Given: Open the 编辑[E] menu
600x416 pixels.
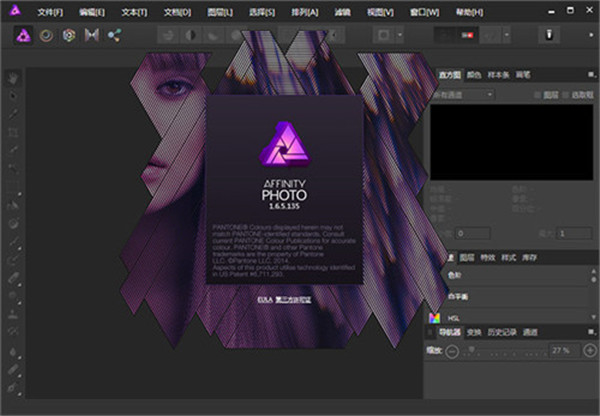Looking at the screenshot, I should click(x=92, y=12).
